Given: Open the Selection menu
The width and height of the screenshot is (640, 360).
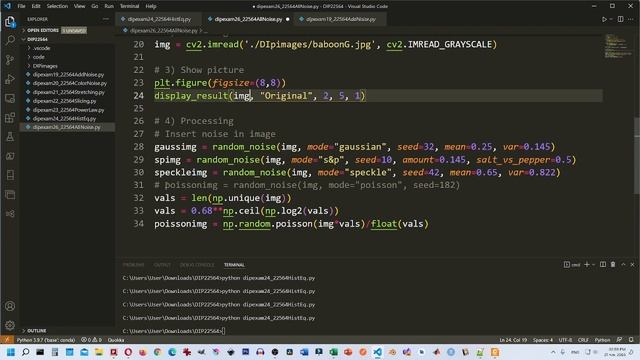Looking at the screenshot, I should tap(57, 6).
